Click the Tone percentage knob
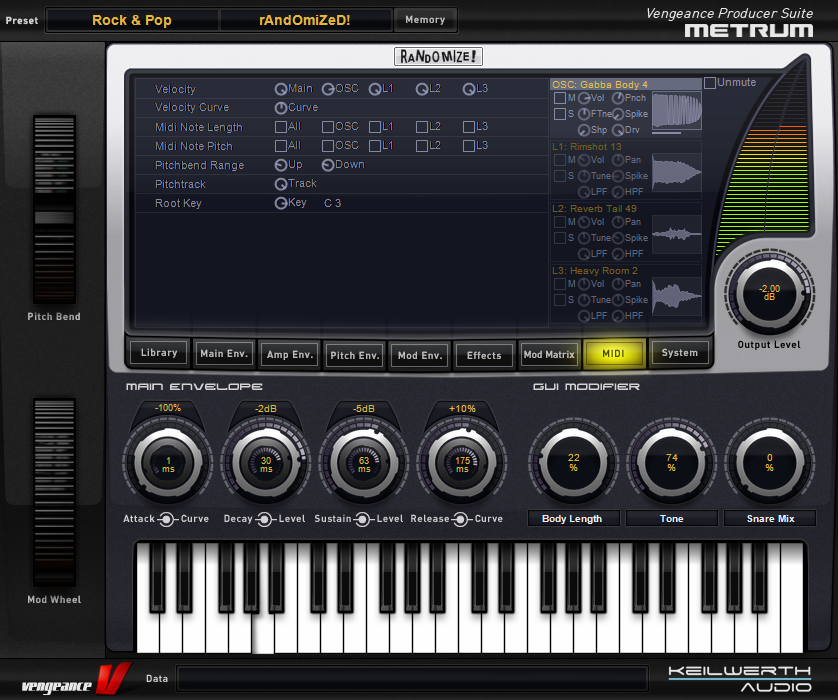 pos(671,461)
